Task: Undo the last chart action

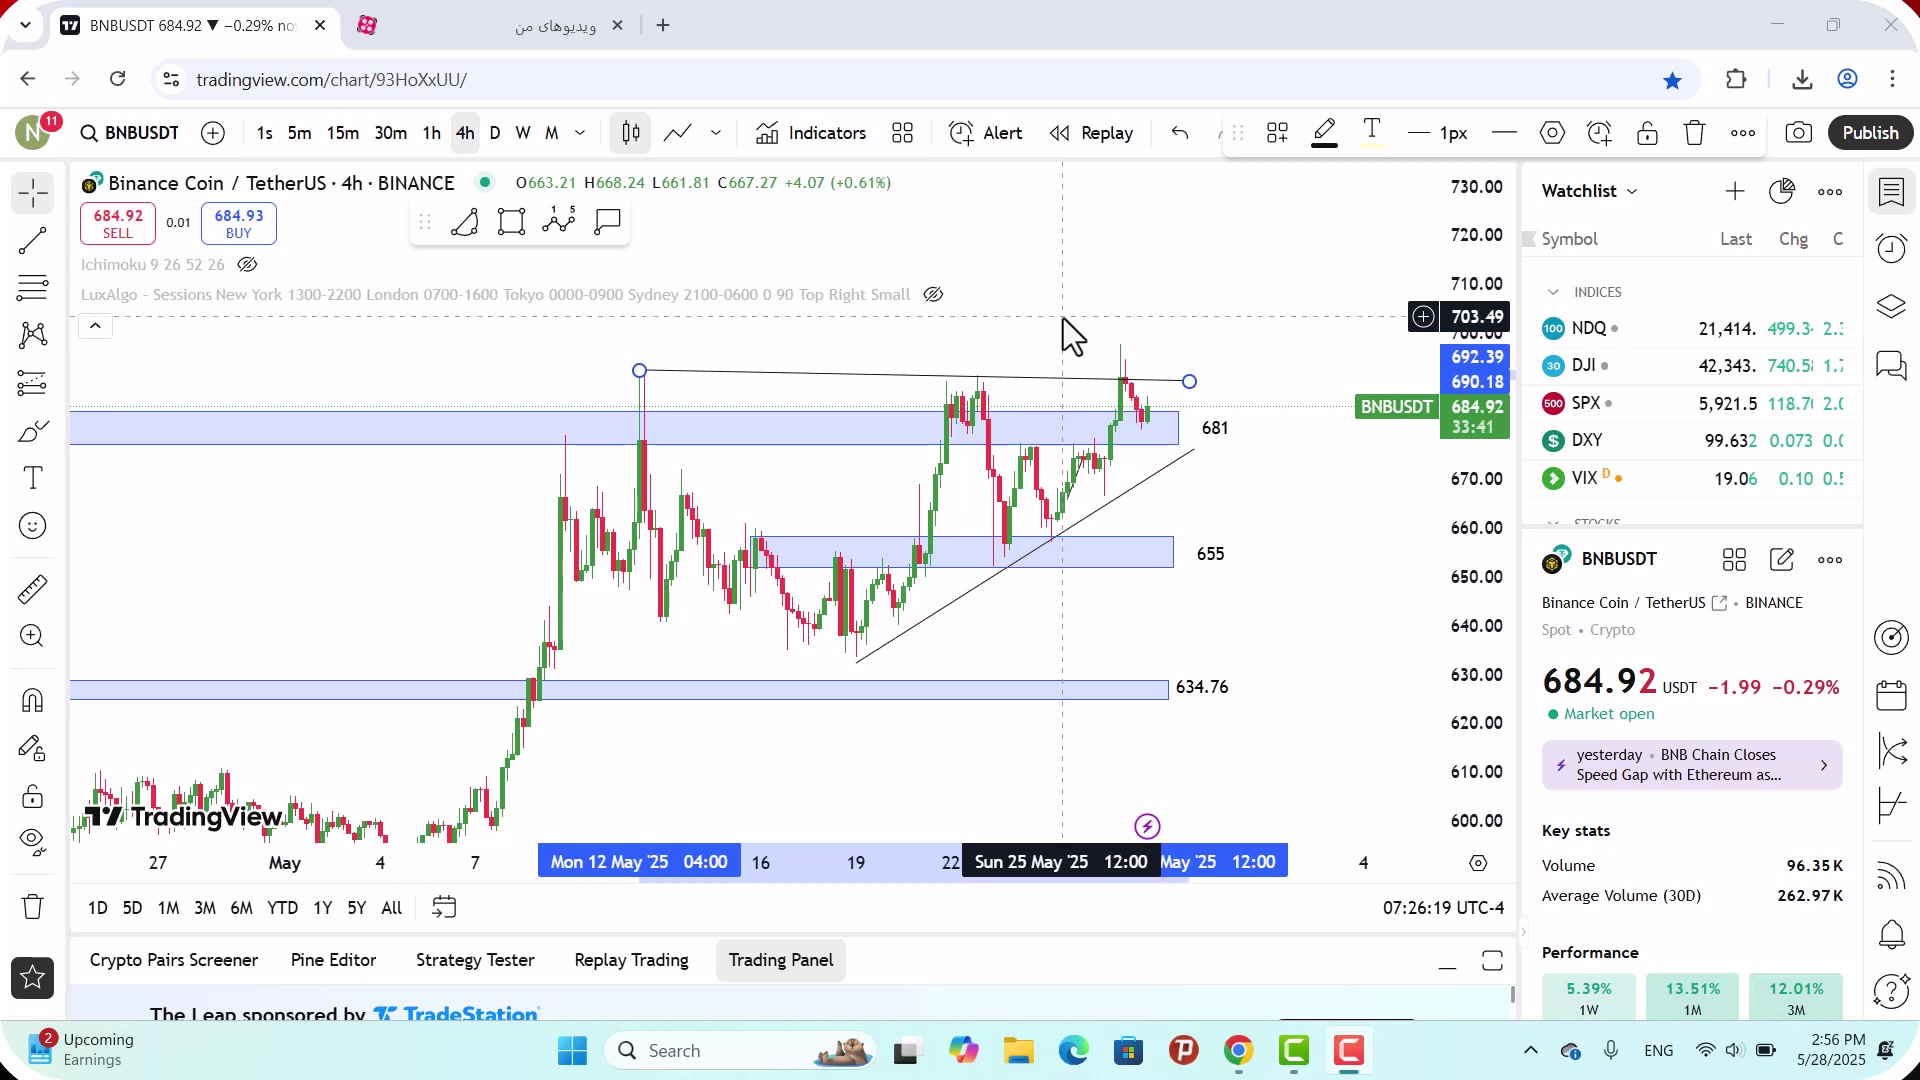Action: 1180,133
